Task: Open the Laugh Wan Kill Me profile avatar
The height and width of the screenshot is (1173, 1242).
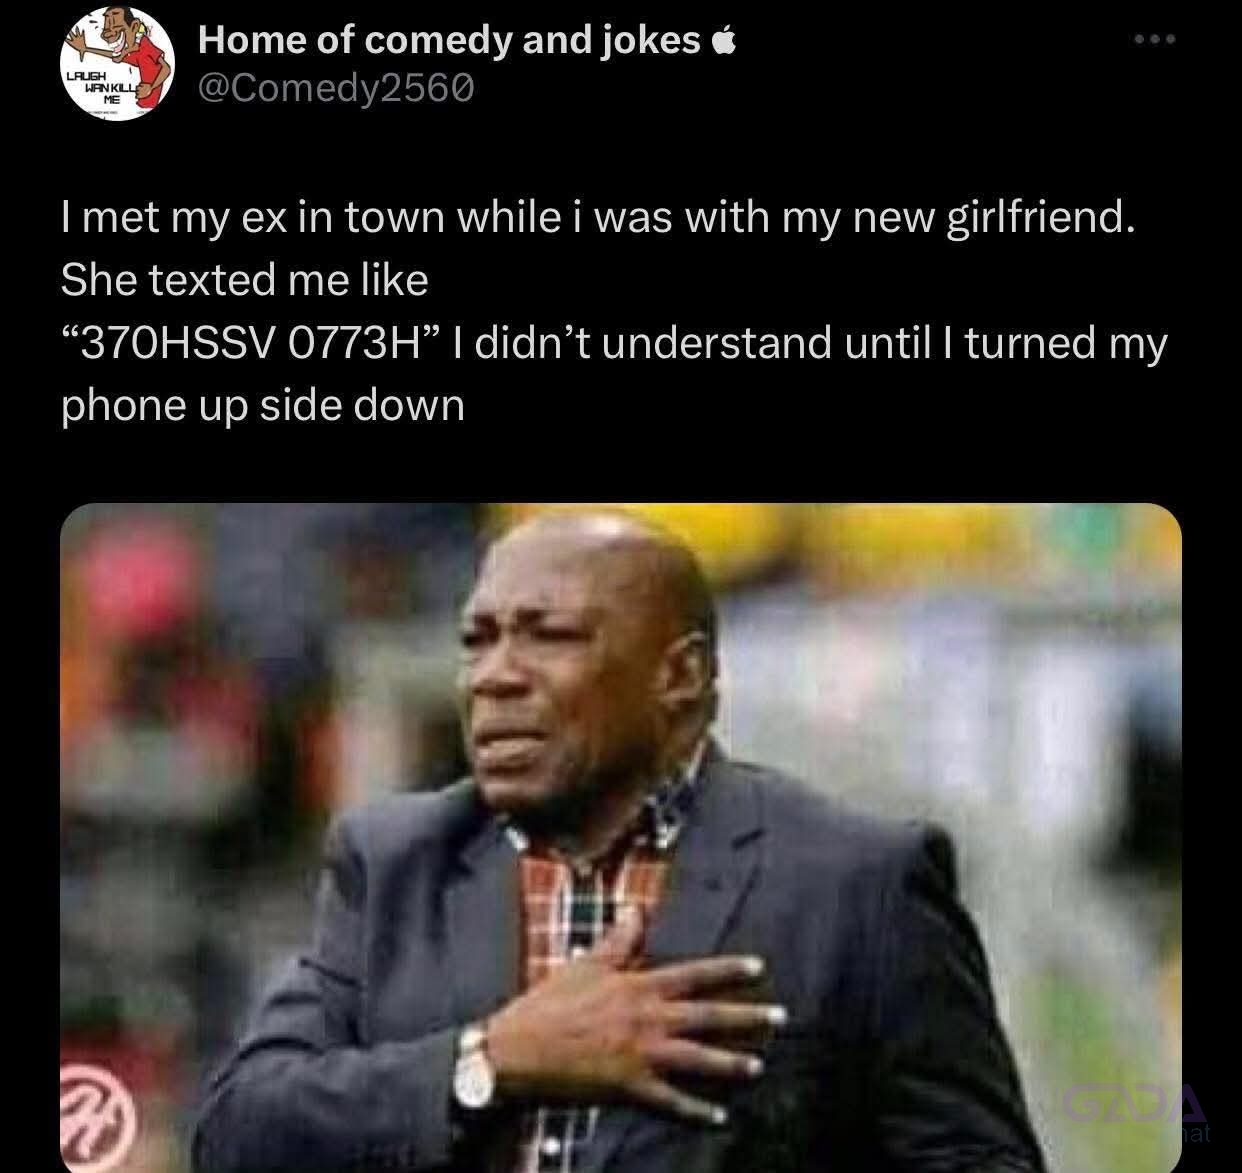Action: (117, 65)
